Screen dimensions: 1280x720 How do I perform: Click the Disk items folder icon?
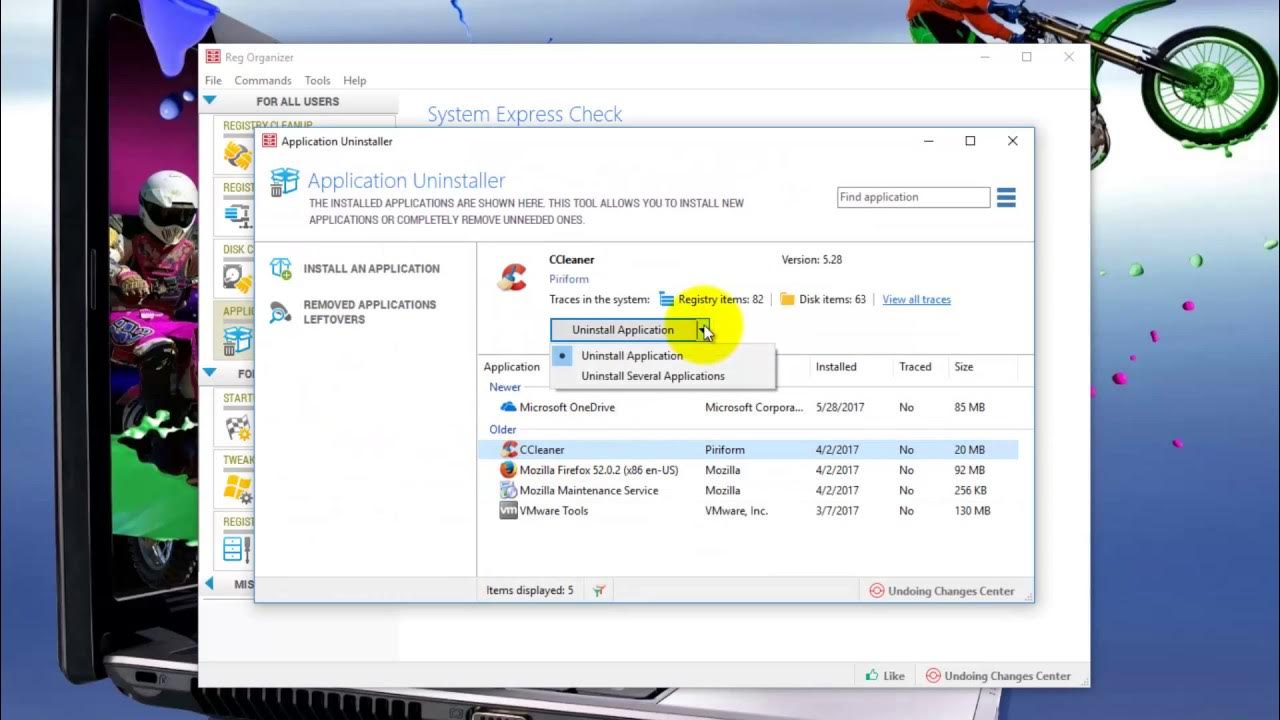pyautogui.click(x=787, y=299)
